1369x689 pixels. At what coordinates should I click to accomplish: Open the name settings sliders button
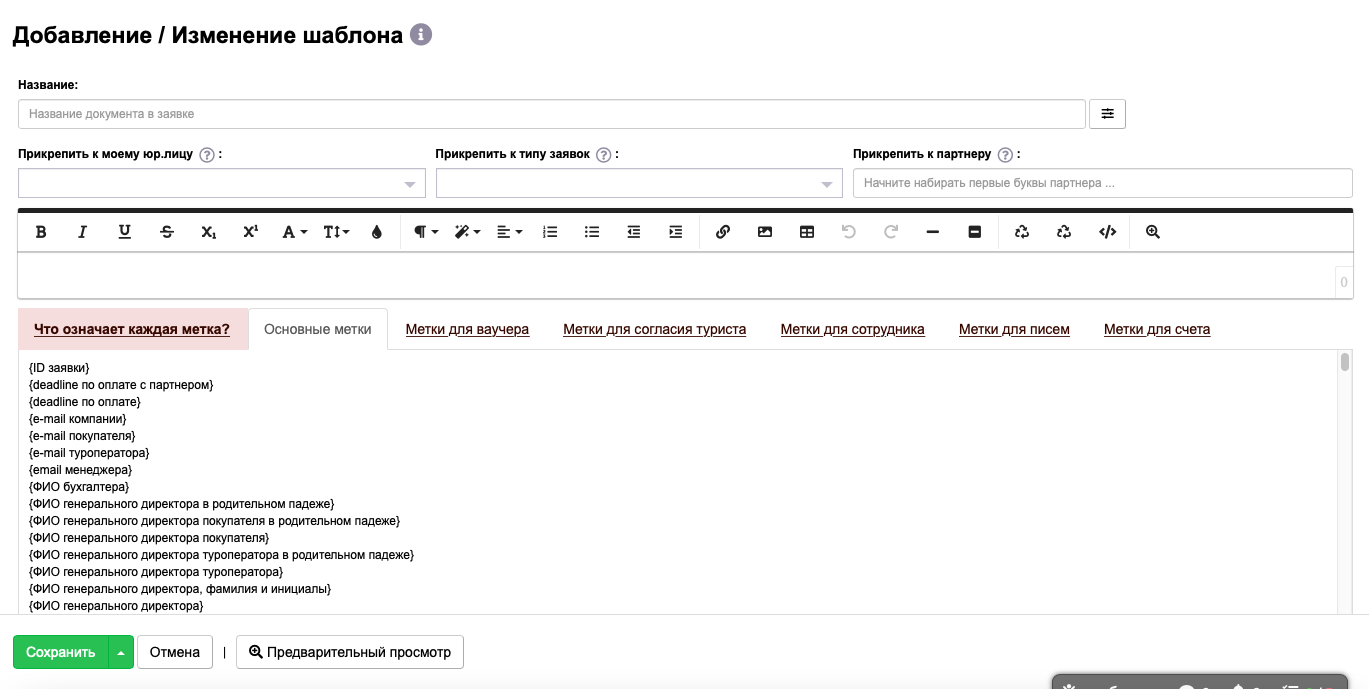pos(1107,114)
